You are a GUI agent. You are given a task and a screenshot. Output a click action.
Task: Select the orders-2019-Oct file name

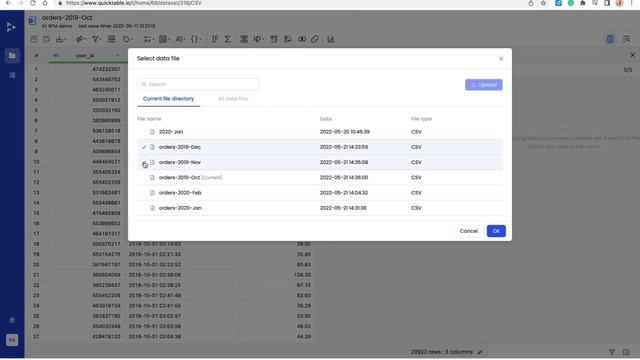coord(179,178)
